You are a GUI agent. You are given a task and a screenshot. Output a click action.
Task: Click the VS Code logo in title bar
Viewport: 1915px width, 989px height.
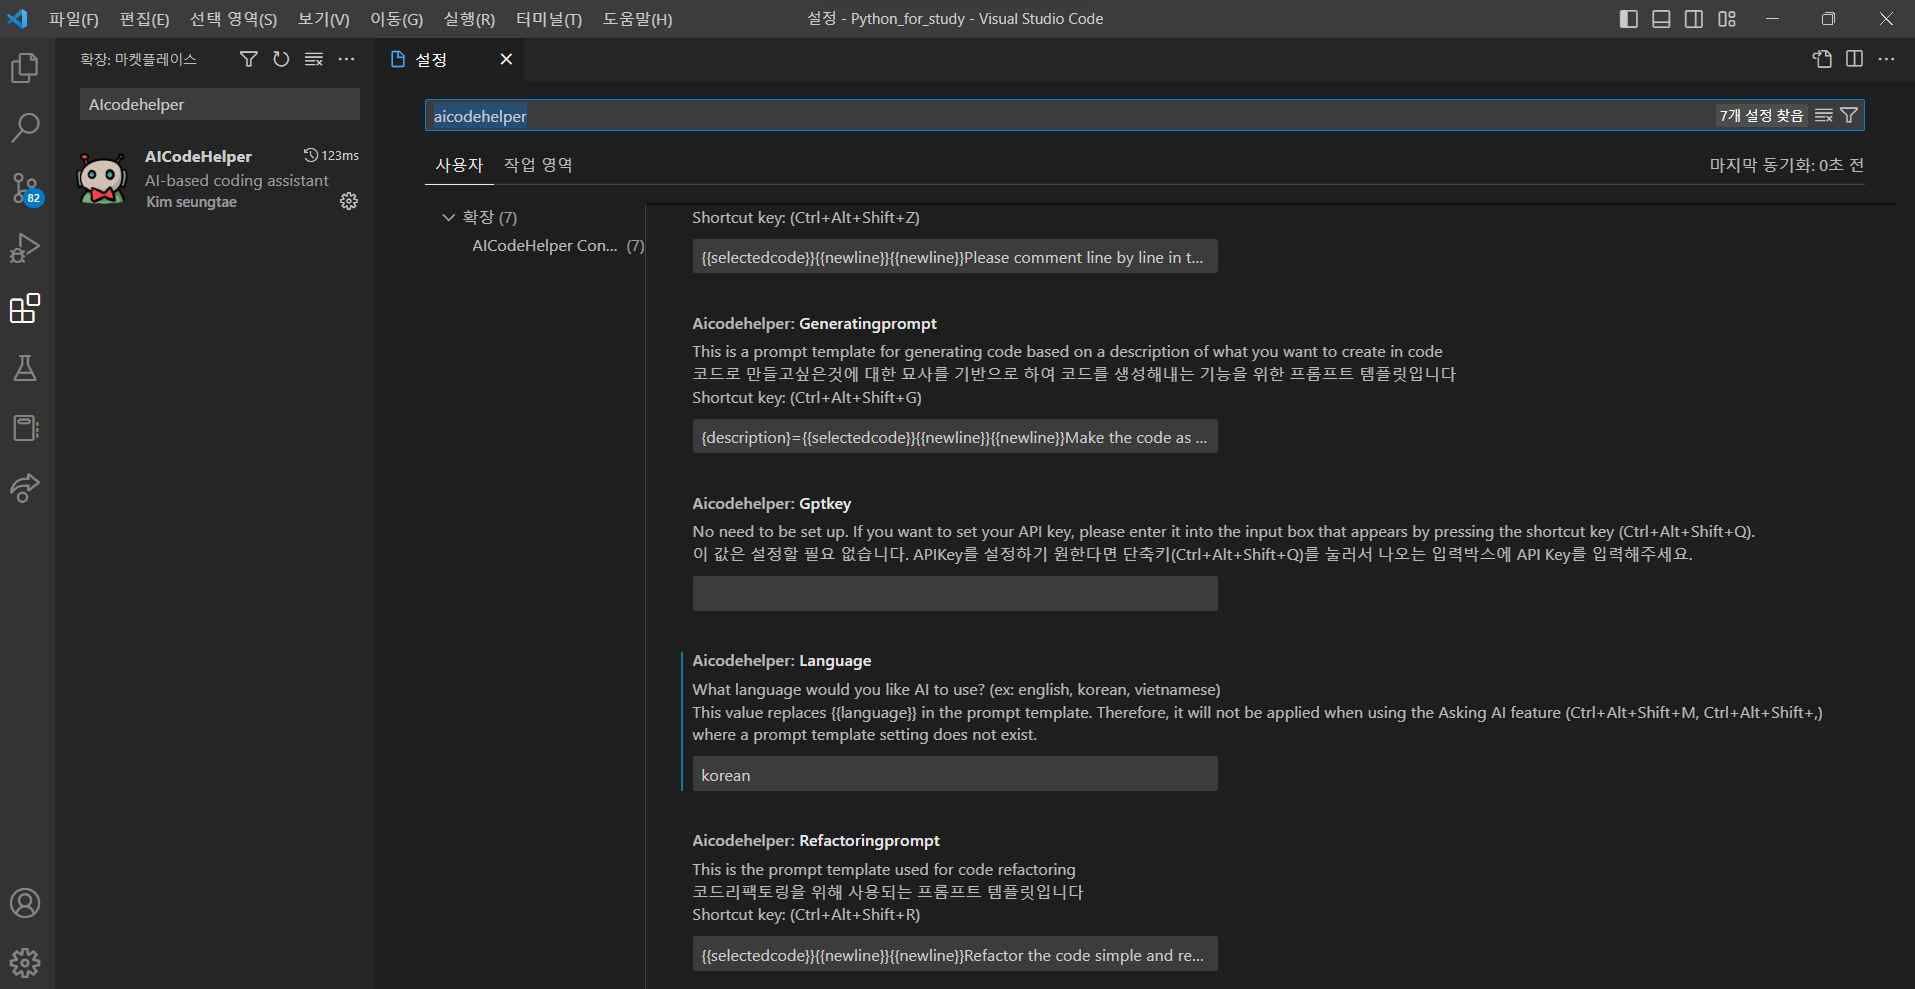[x=18, y=19]
